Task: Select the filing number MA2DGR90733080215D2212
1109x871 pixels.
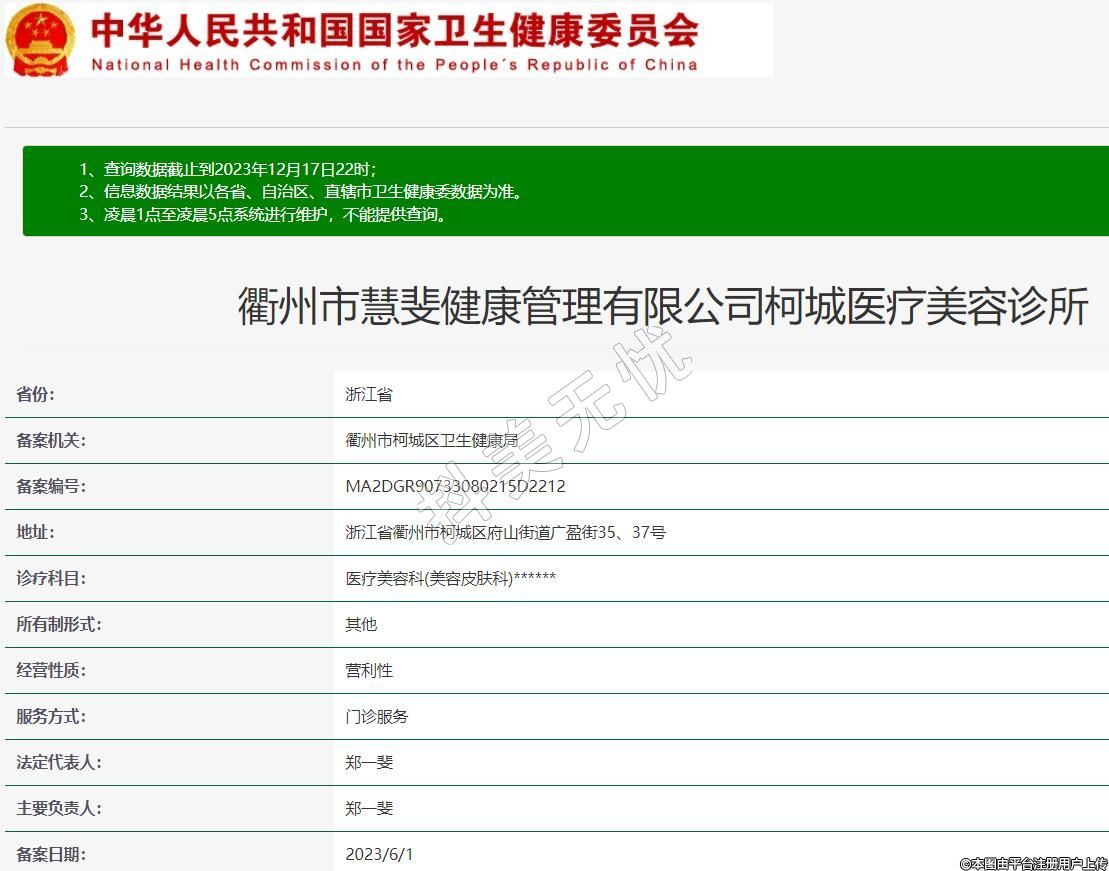Action: click(455, 486)
